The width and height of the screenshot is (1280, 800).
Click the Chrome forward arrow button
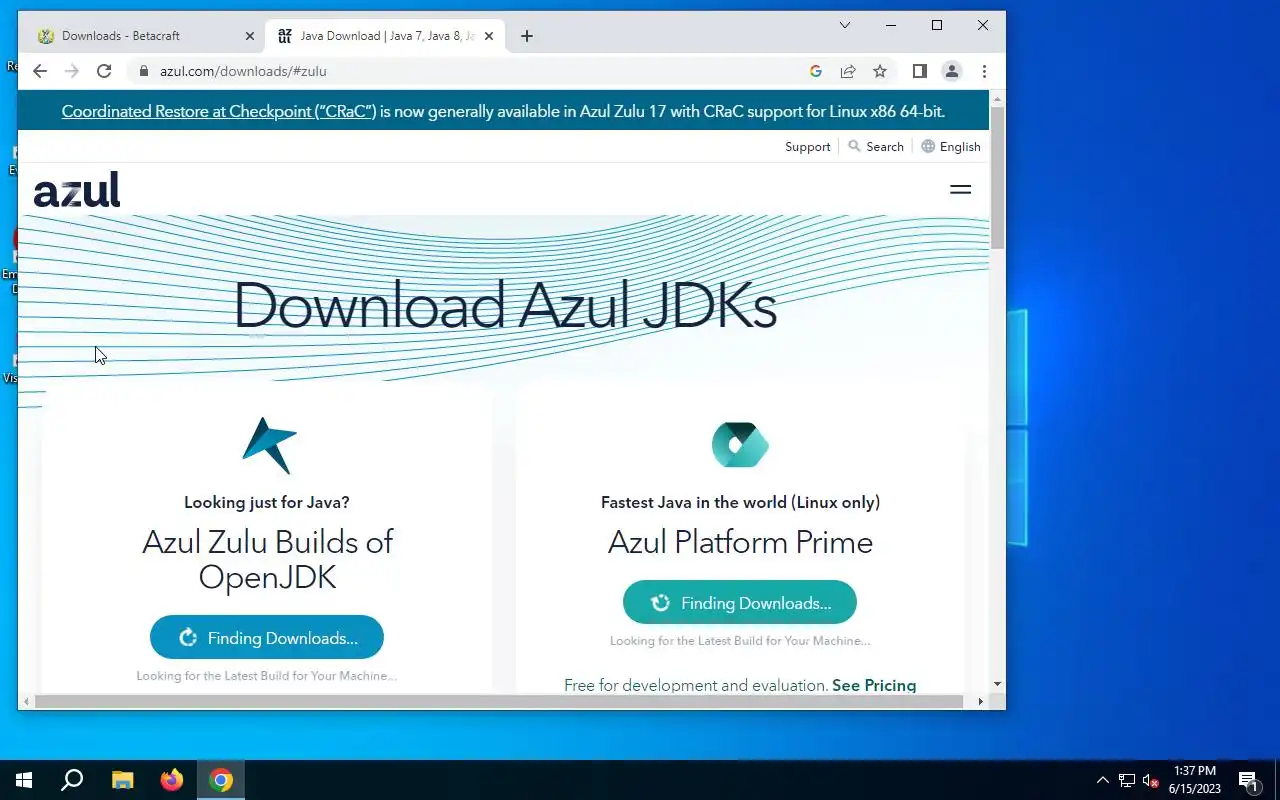[72, 71]
